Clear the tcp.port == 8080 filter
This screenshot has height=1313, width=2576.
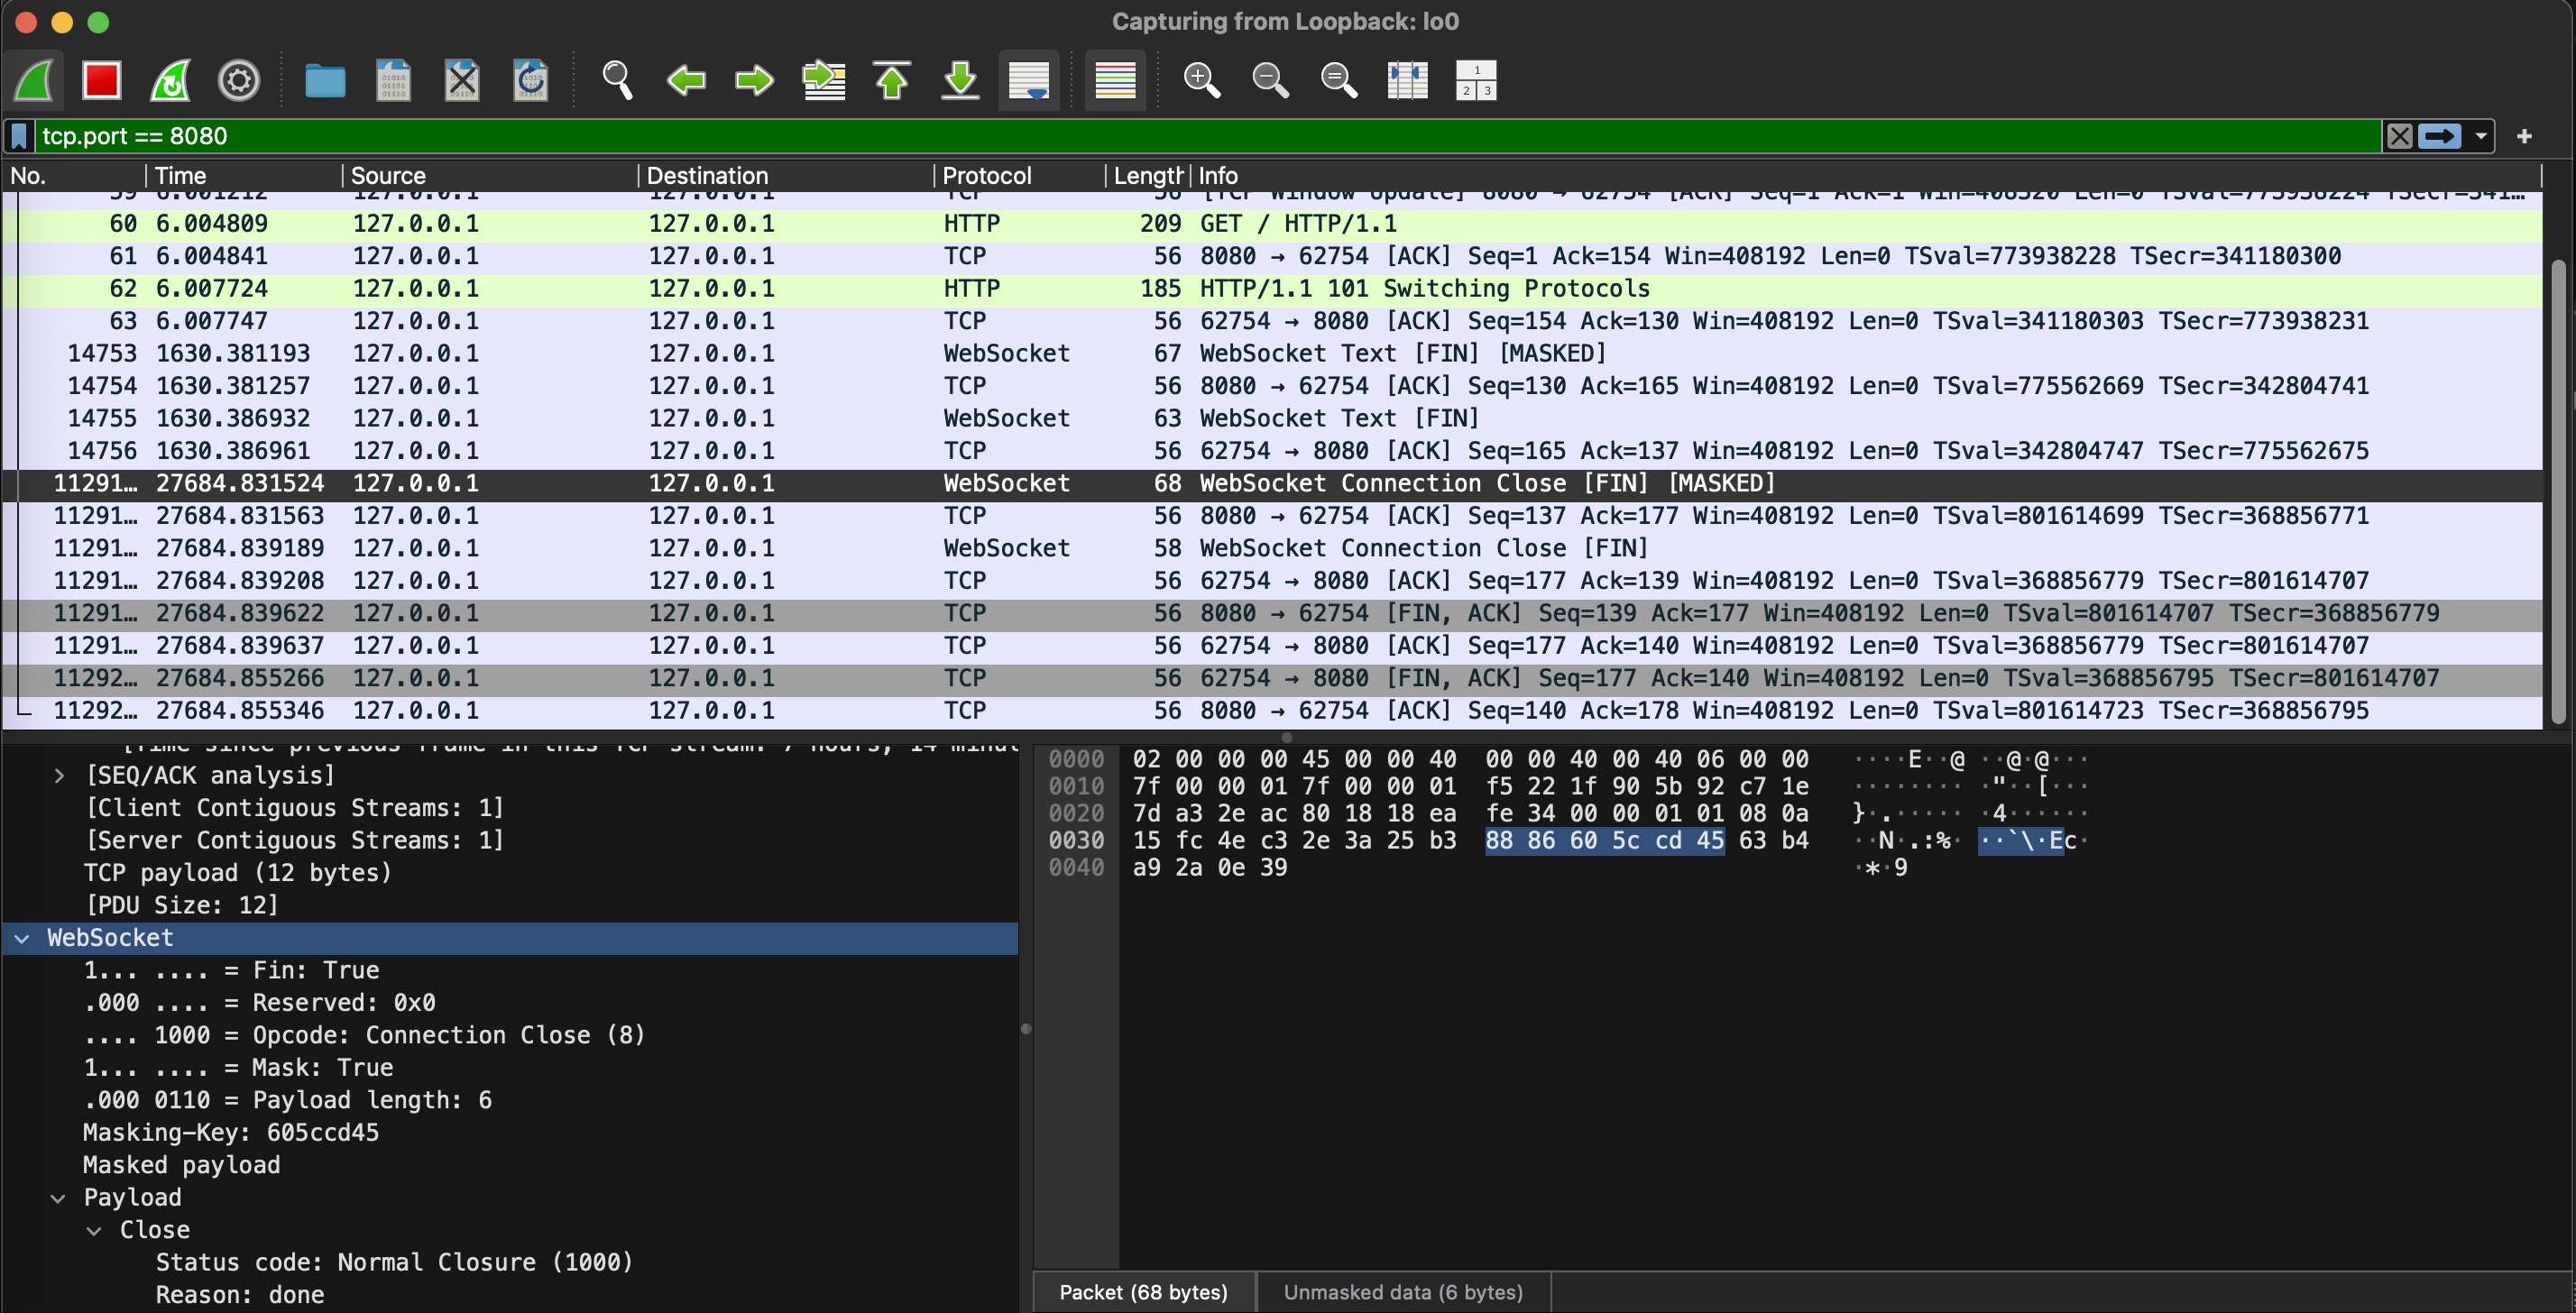tap(2399, 135)
